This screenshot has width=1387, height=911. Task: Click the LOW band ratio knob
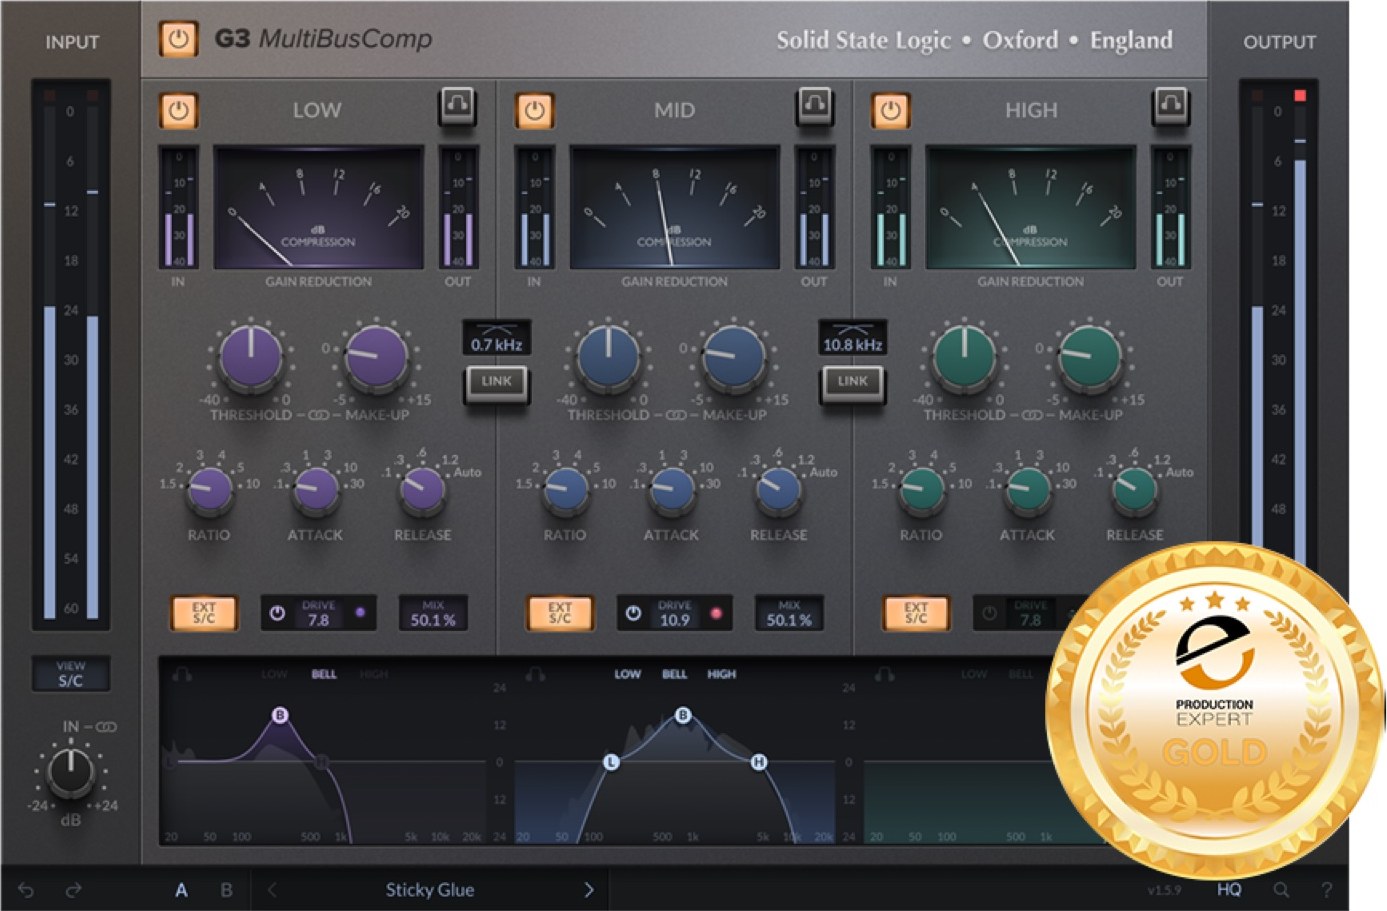210,489
